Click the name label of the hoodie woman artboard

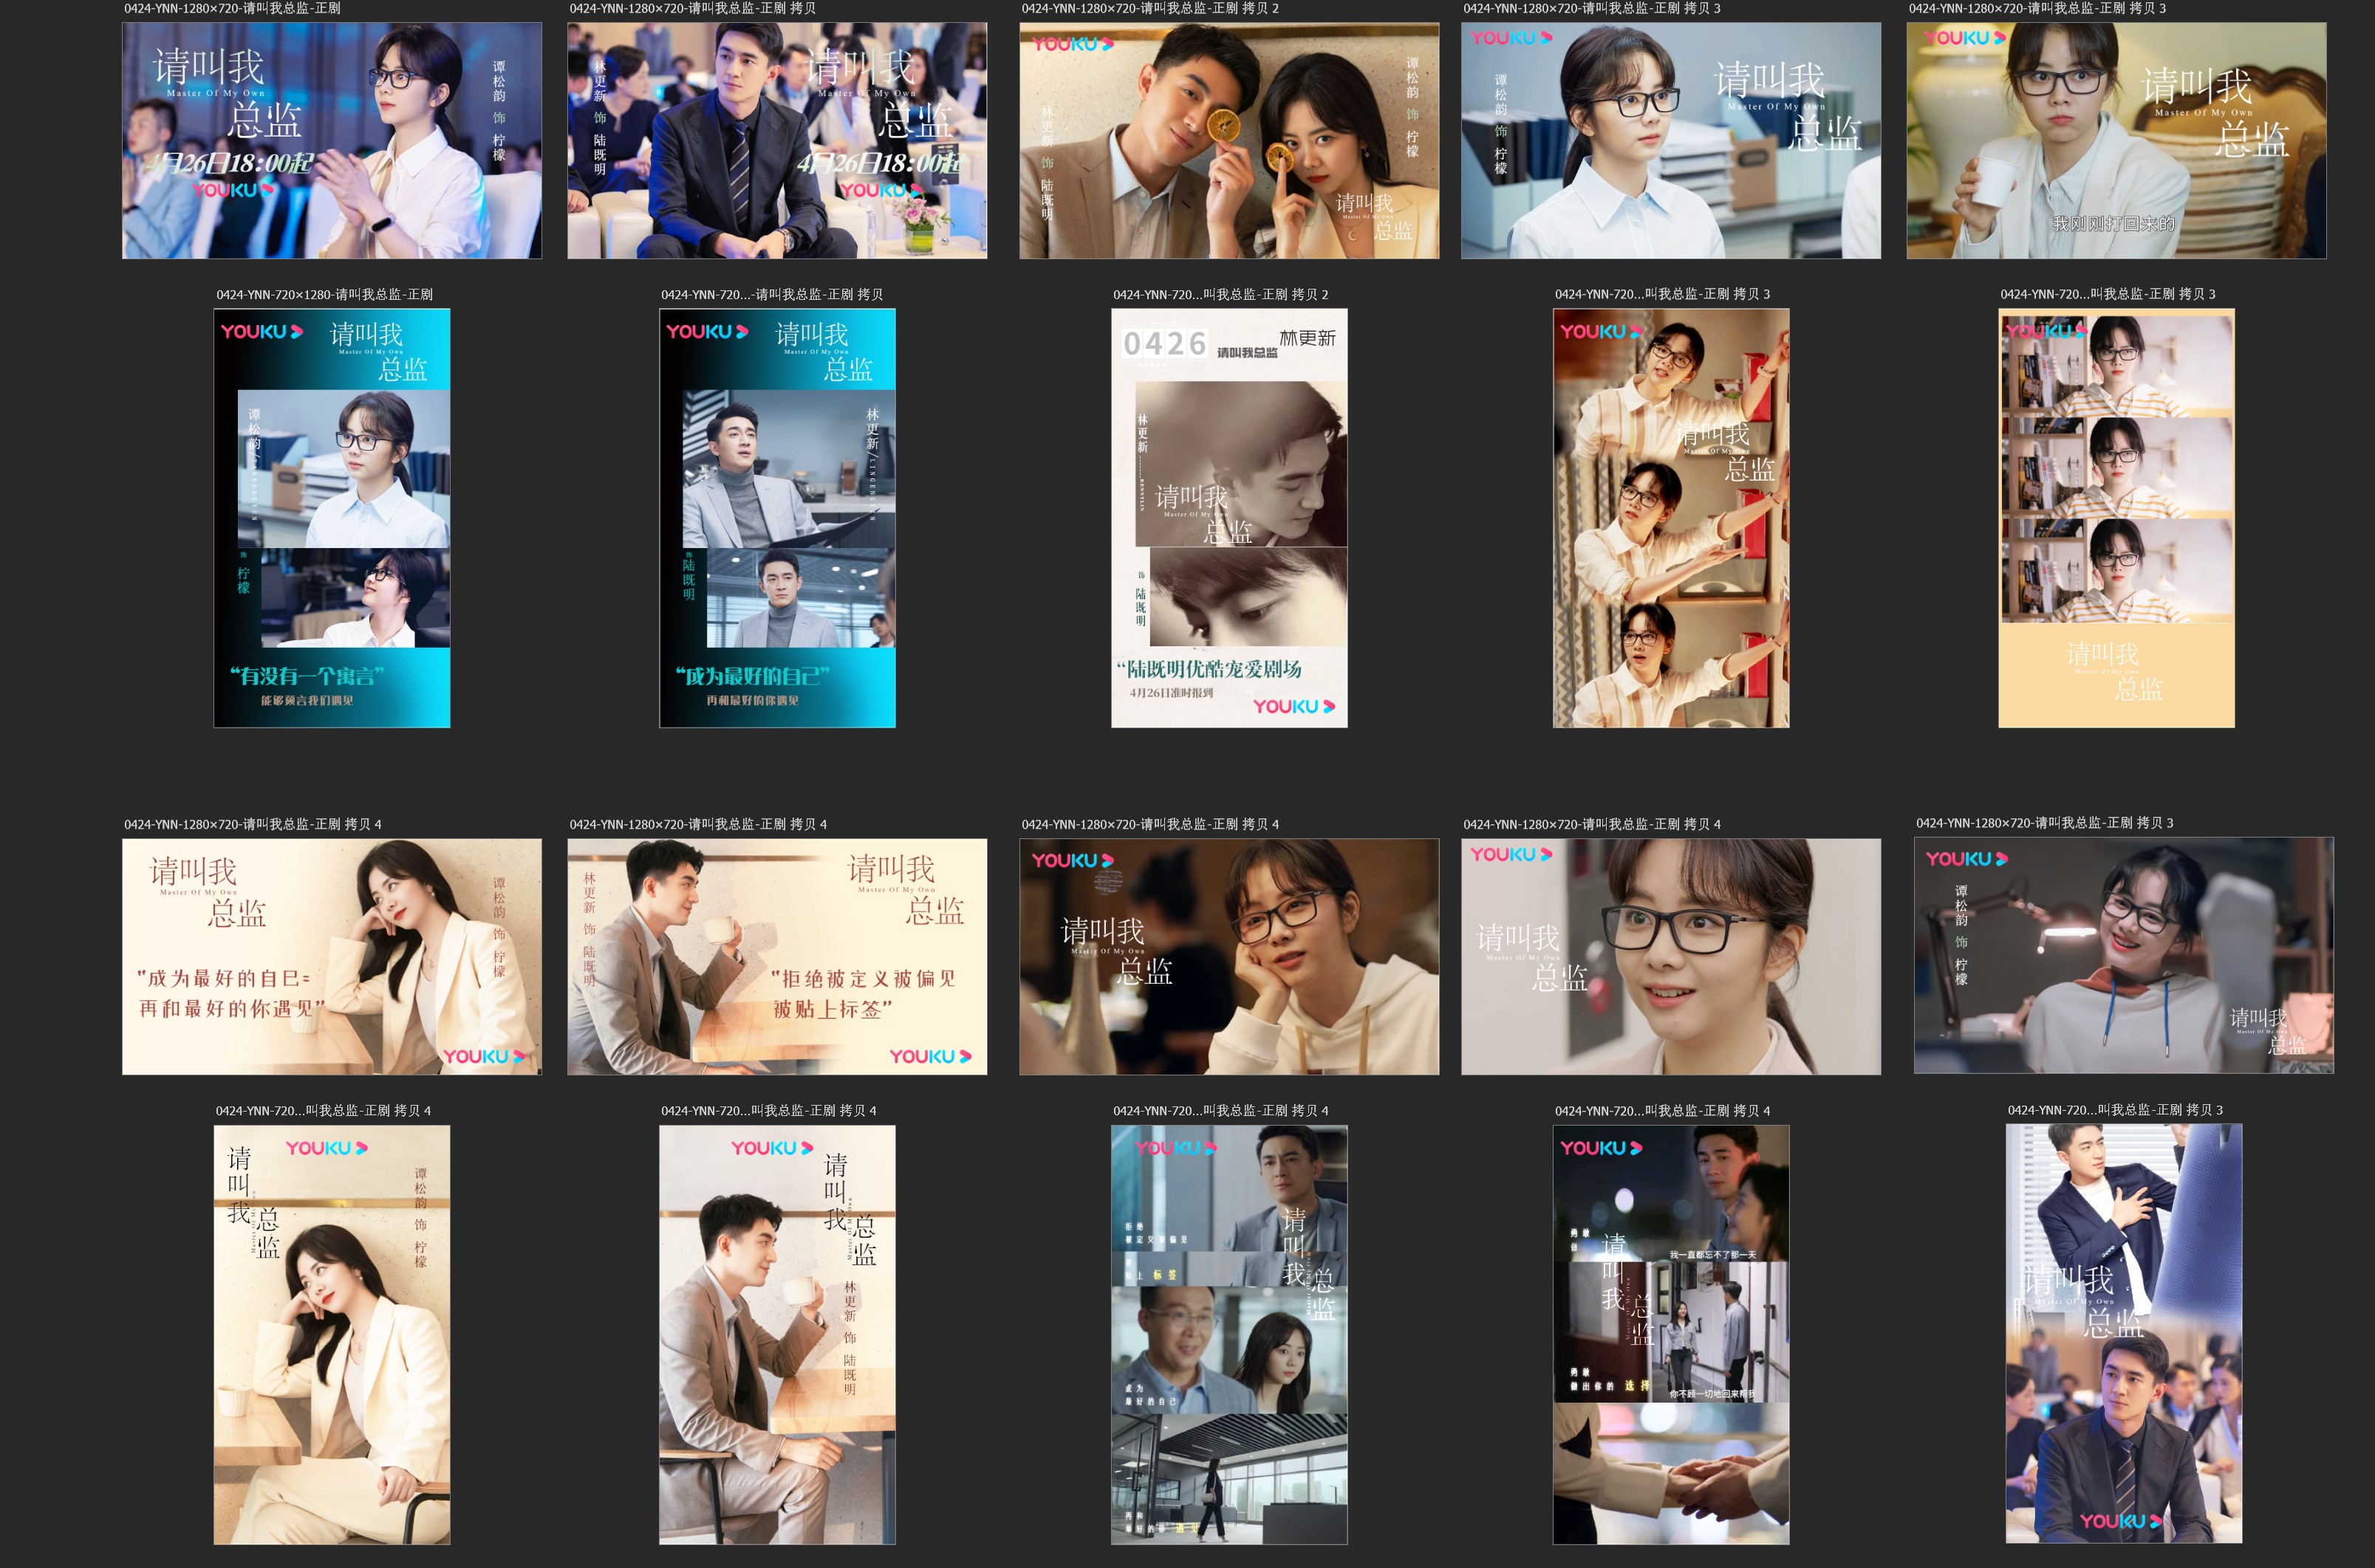coord(1150,824)
